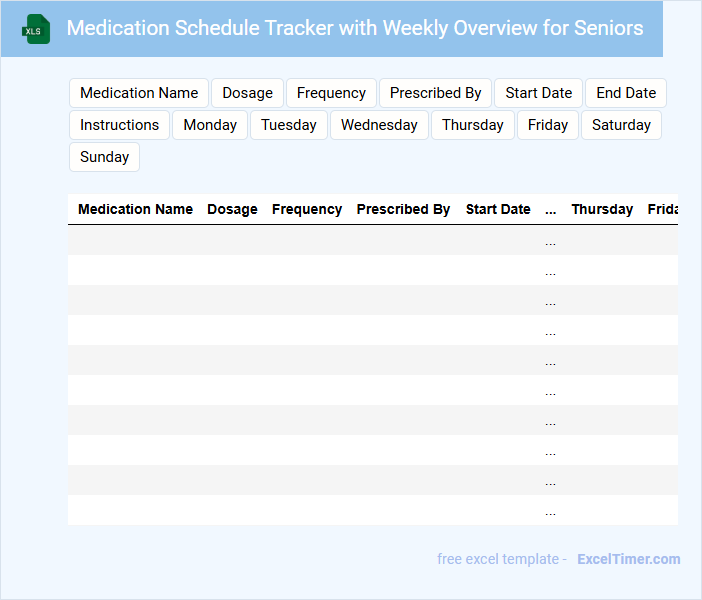Click the Medication Name column header
The image size is (702, 600).
coord(135,209)
